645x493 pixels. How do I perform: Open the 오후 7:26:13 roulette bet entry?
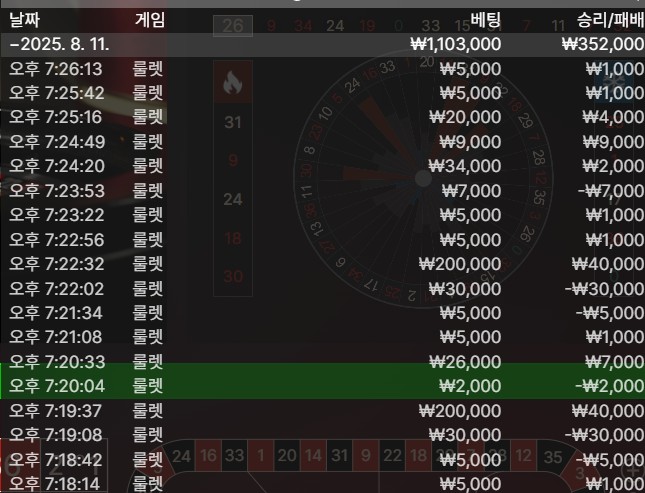click(x=322, y=68)
